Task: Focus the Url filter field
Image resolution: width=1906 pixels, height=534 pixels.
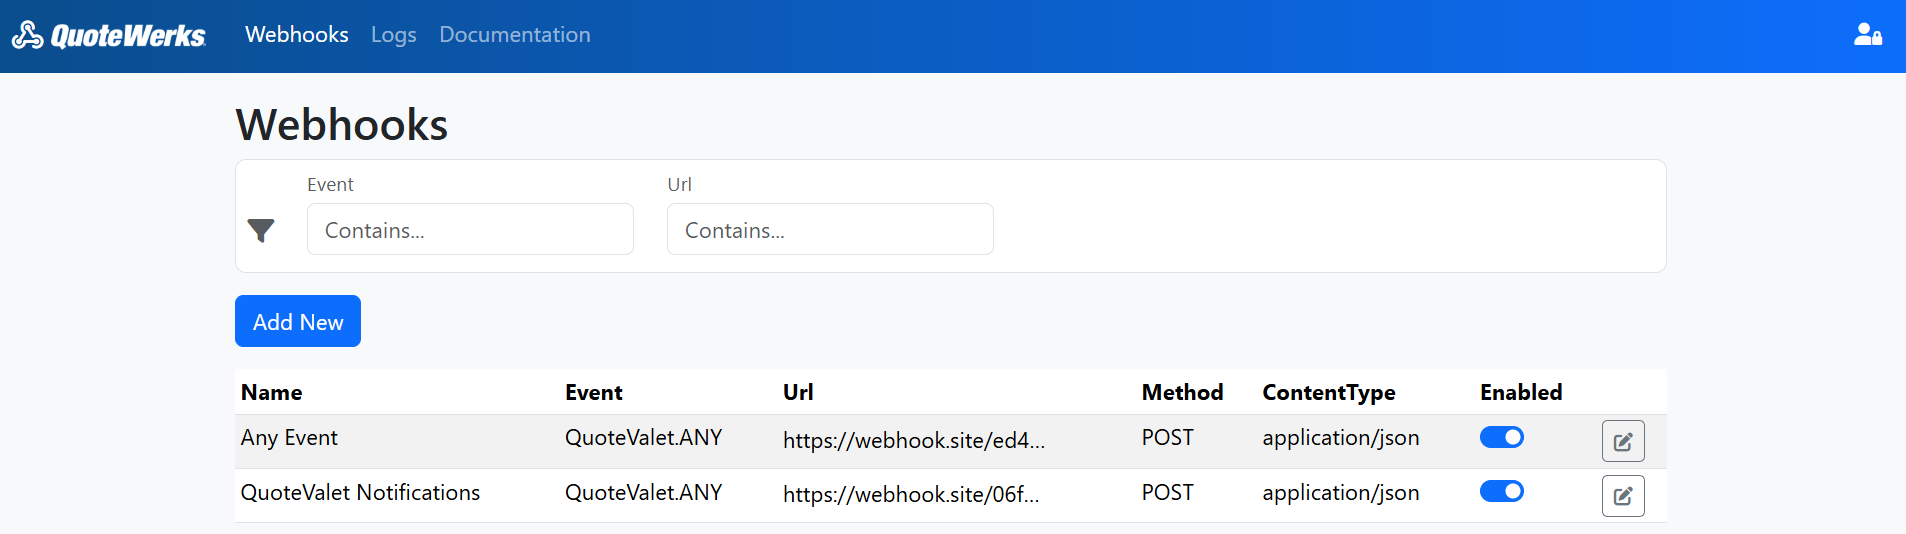Action: [x=830, y=230]
